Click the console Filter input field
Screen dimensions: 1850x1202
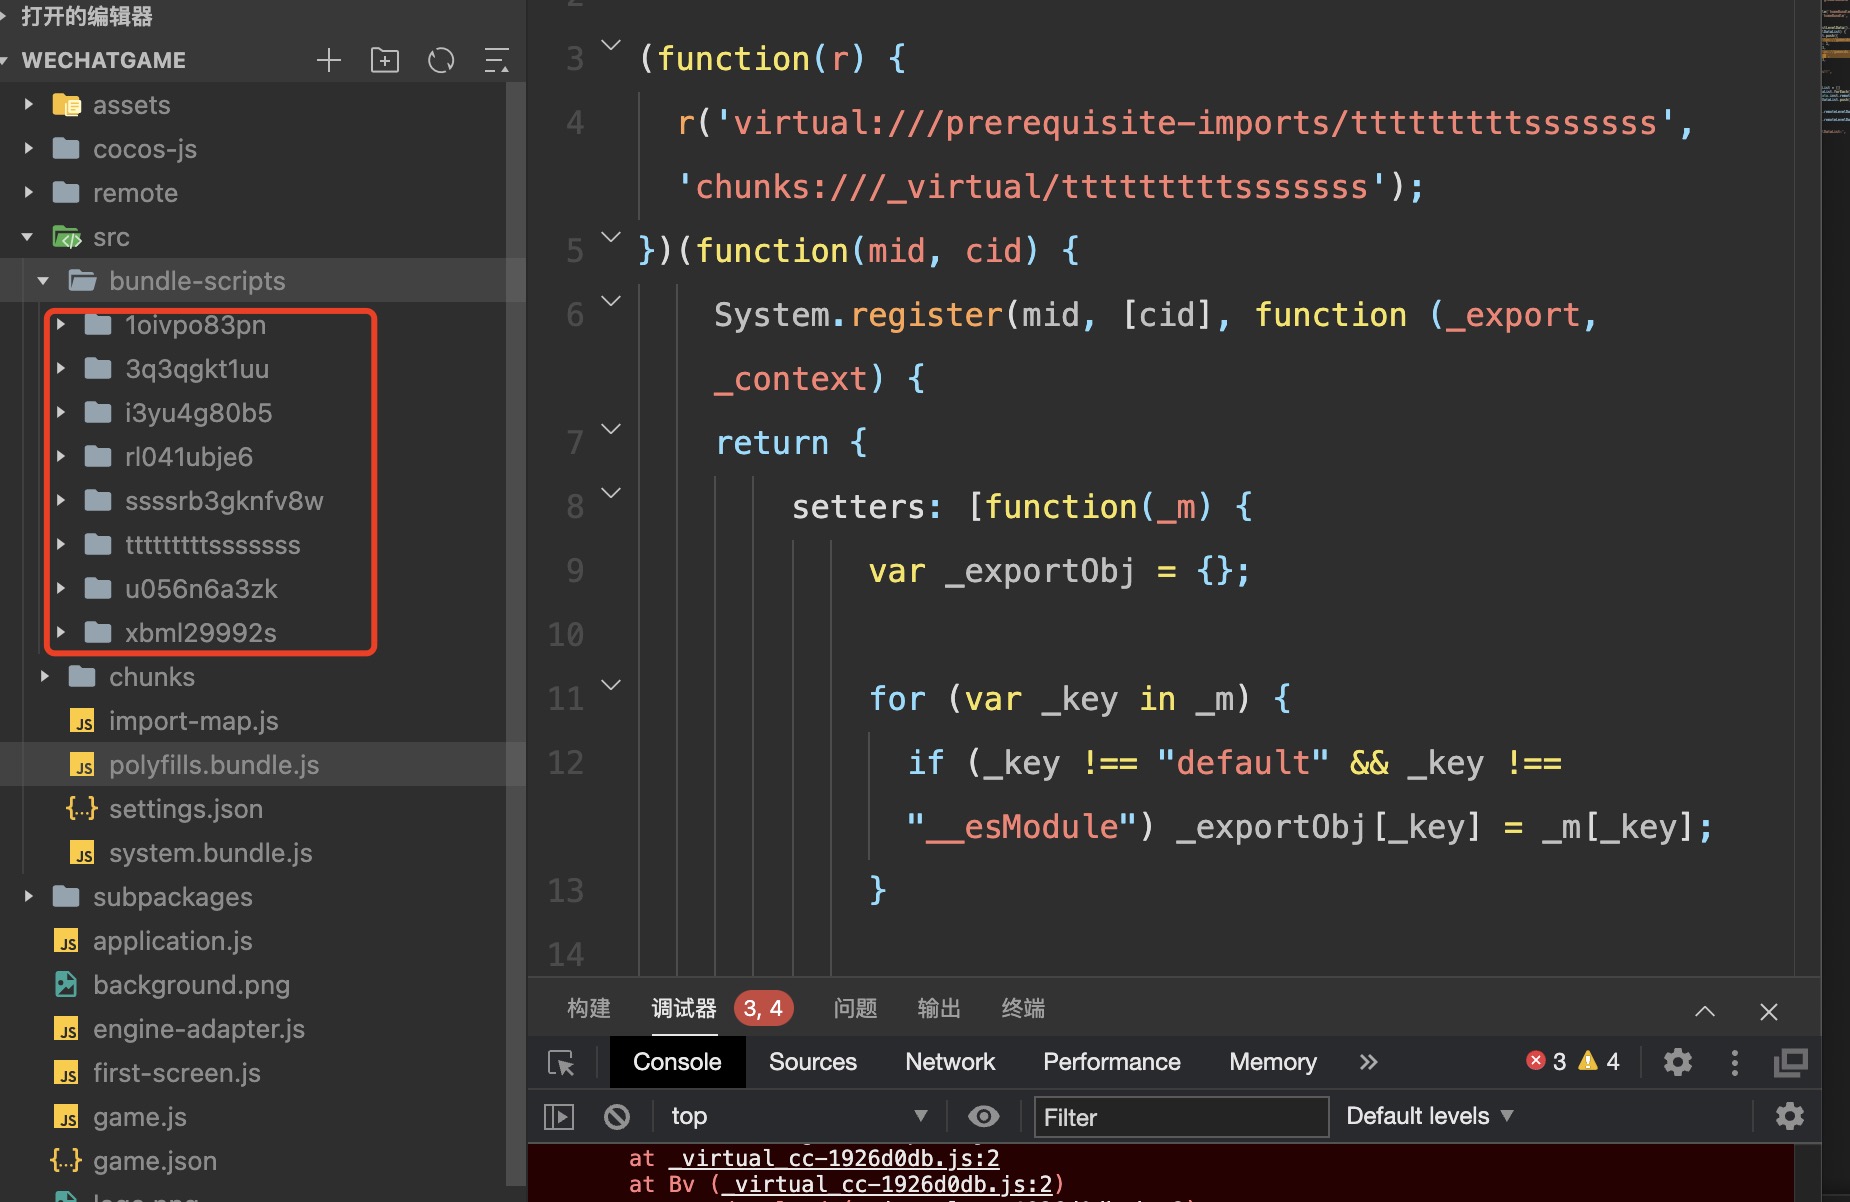tap(1181, 1117)
